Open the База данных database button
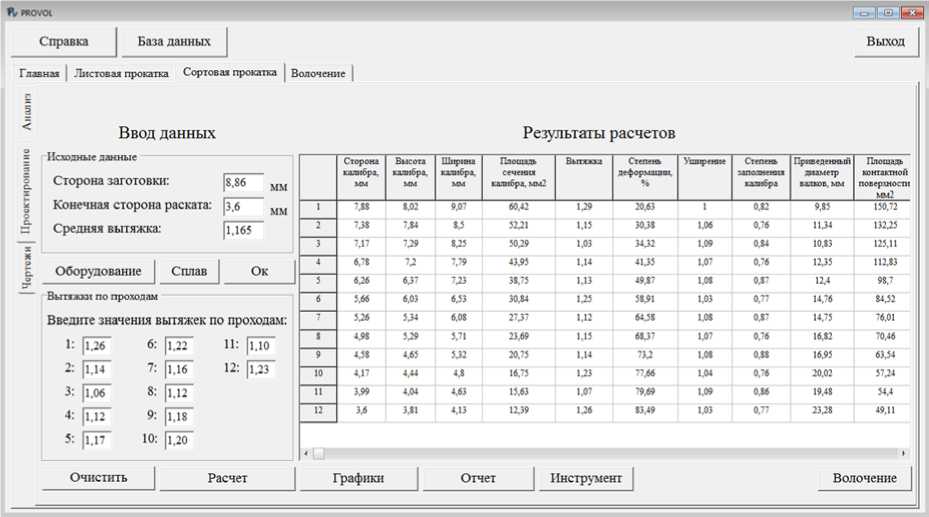This screenshot has width=929, height=517. pyautogui.click(x=174, y=41)
